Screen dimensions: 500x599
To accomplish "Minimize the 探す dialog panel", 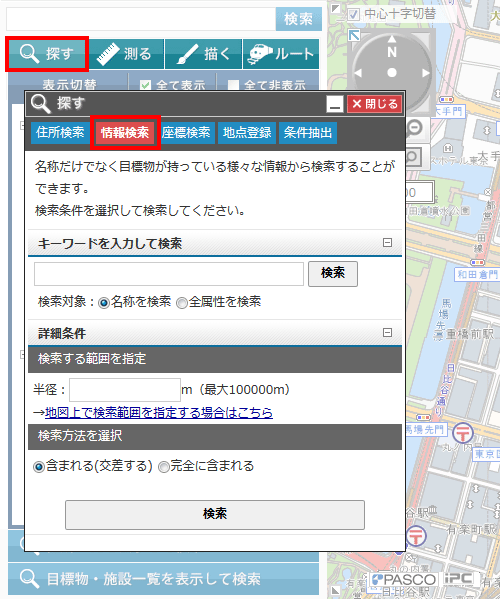I will pos(335,104).
